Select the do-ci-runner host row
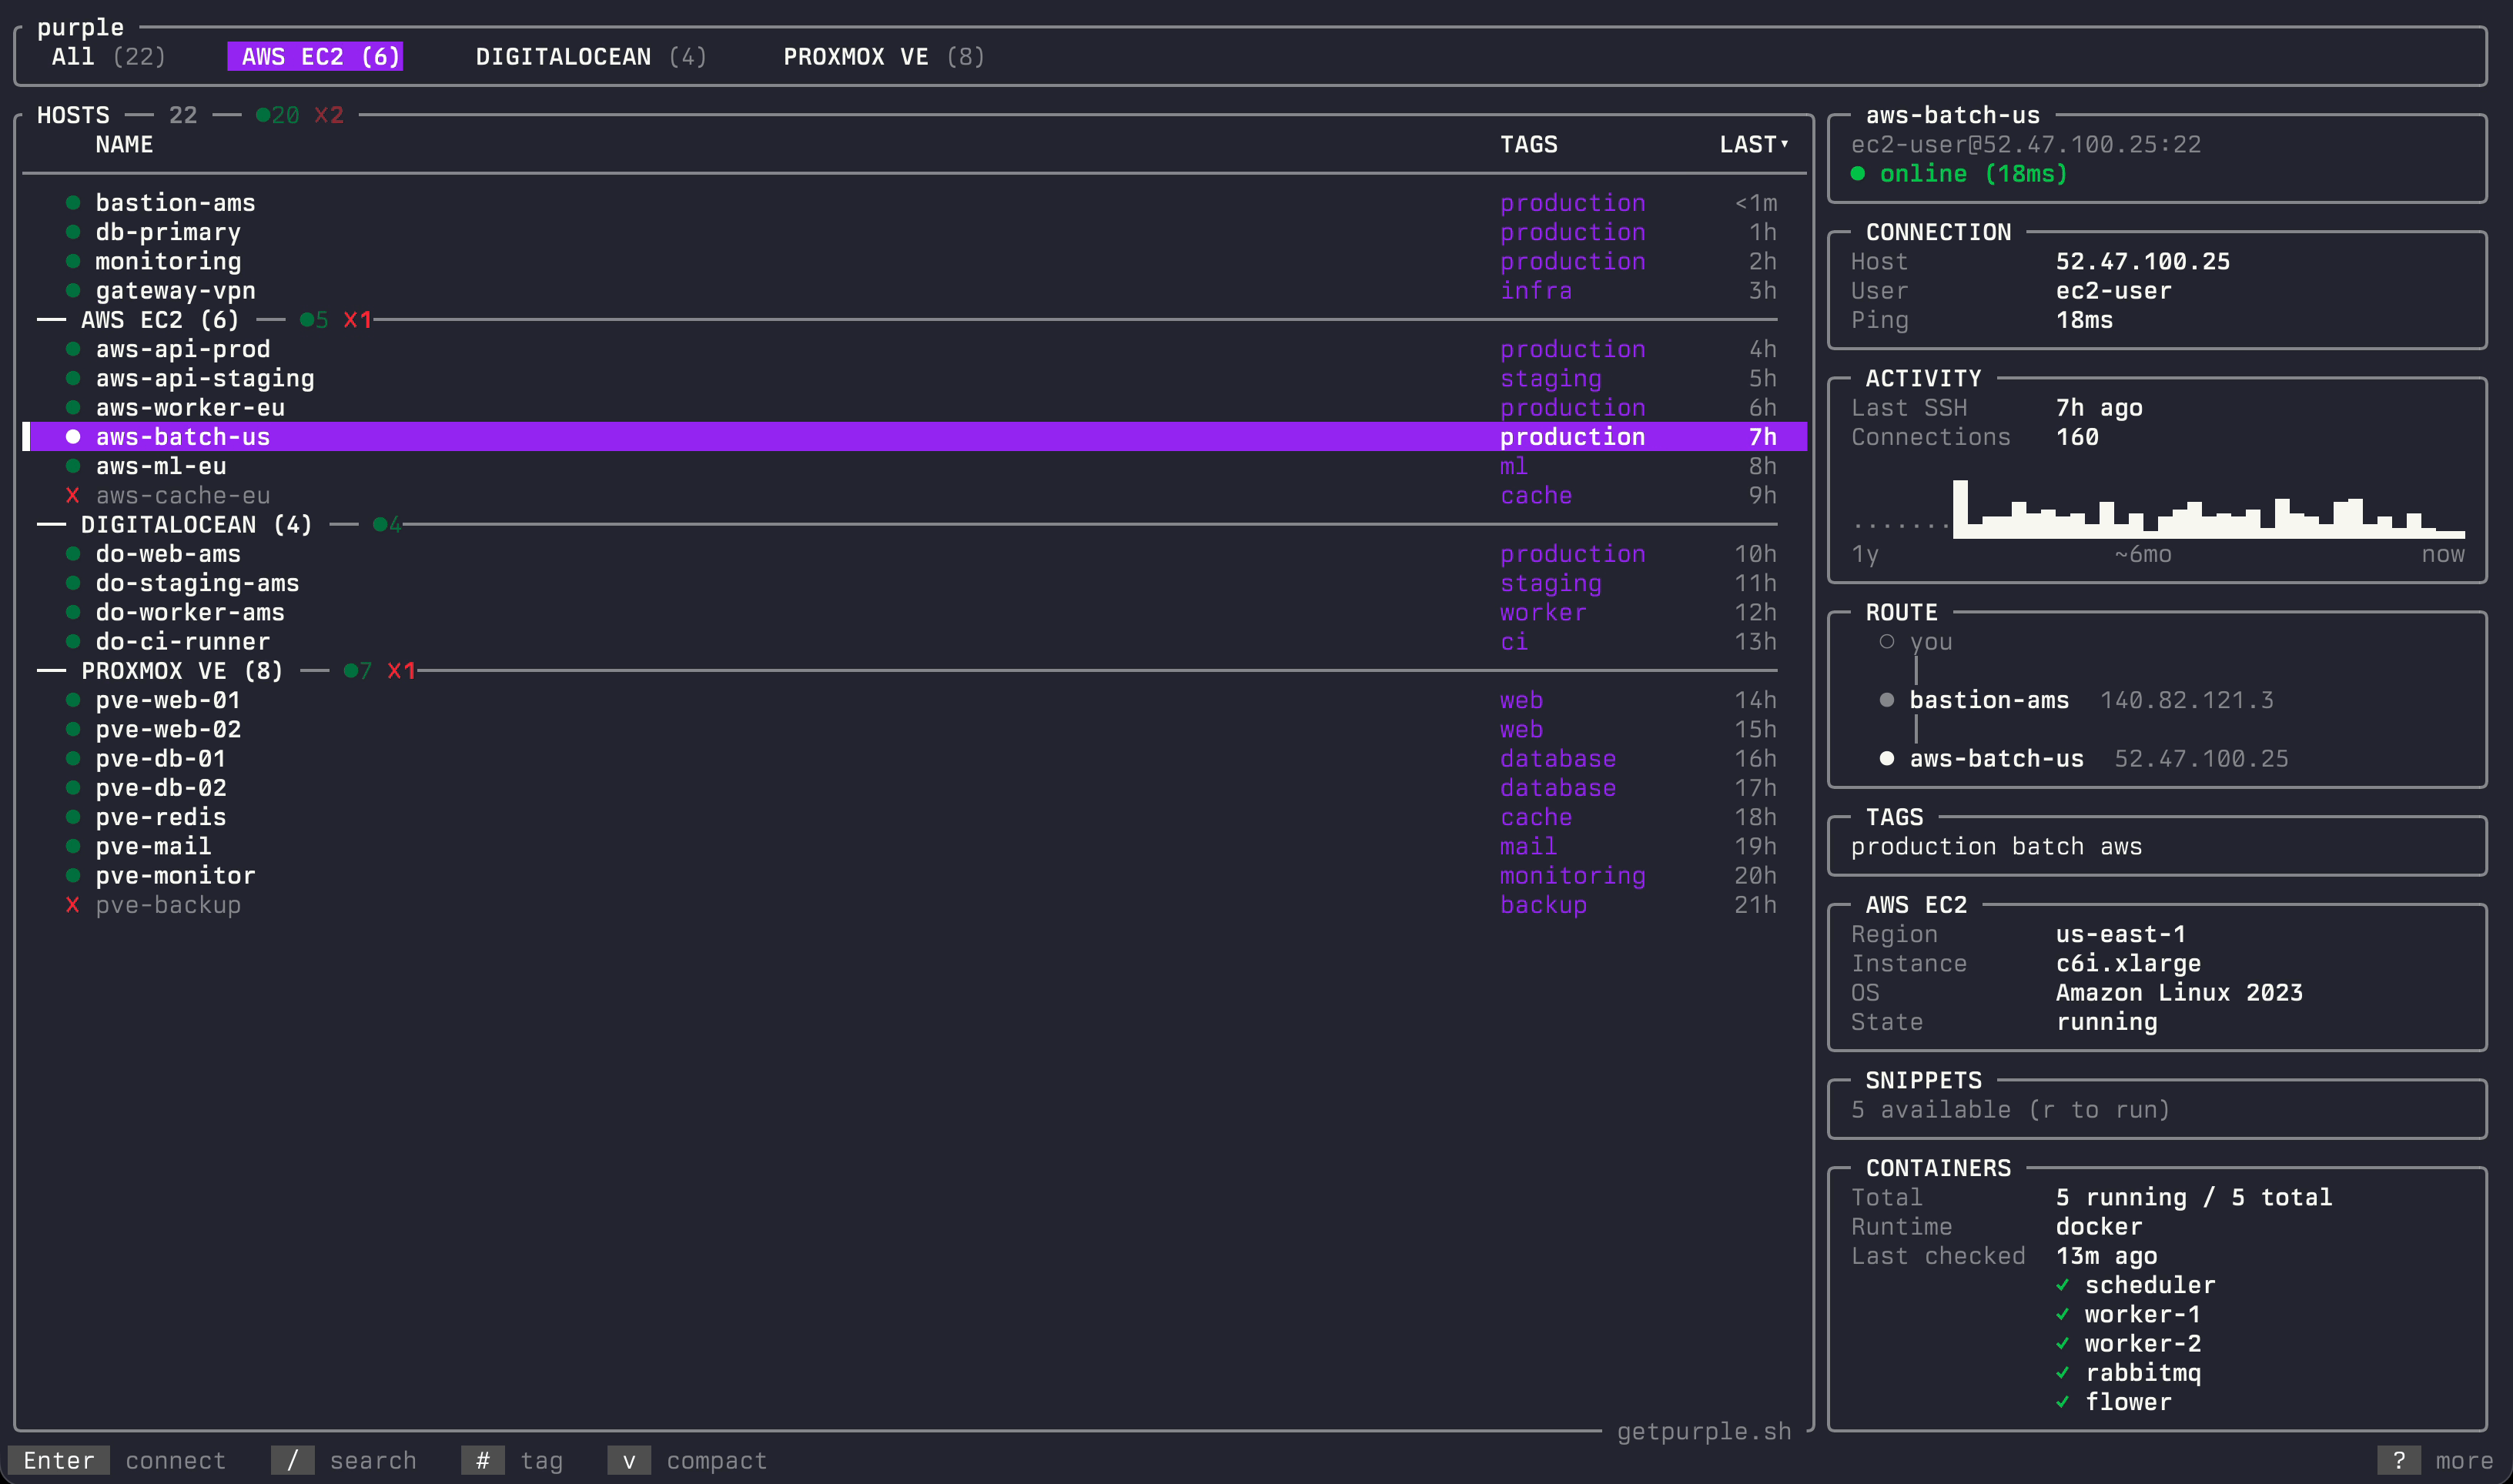Viewport: 2513px width, 1484px height. (x=182, y=642)
